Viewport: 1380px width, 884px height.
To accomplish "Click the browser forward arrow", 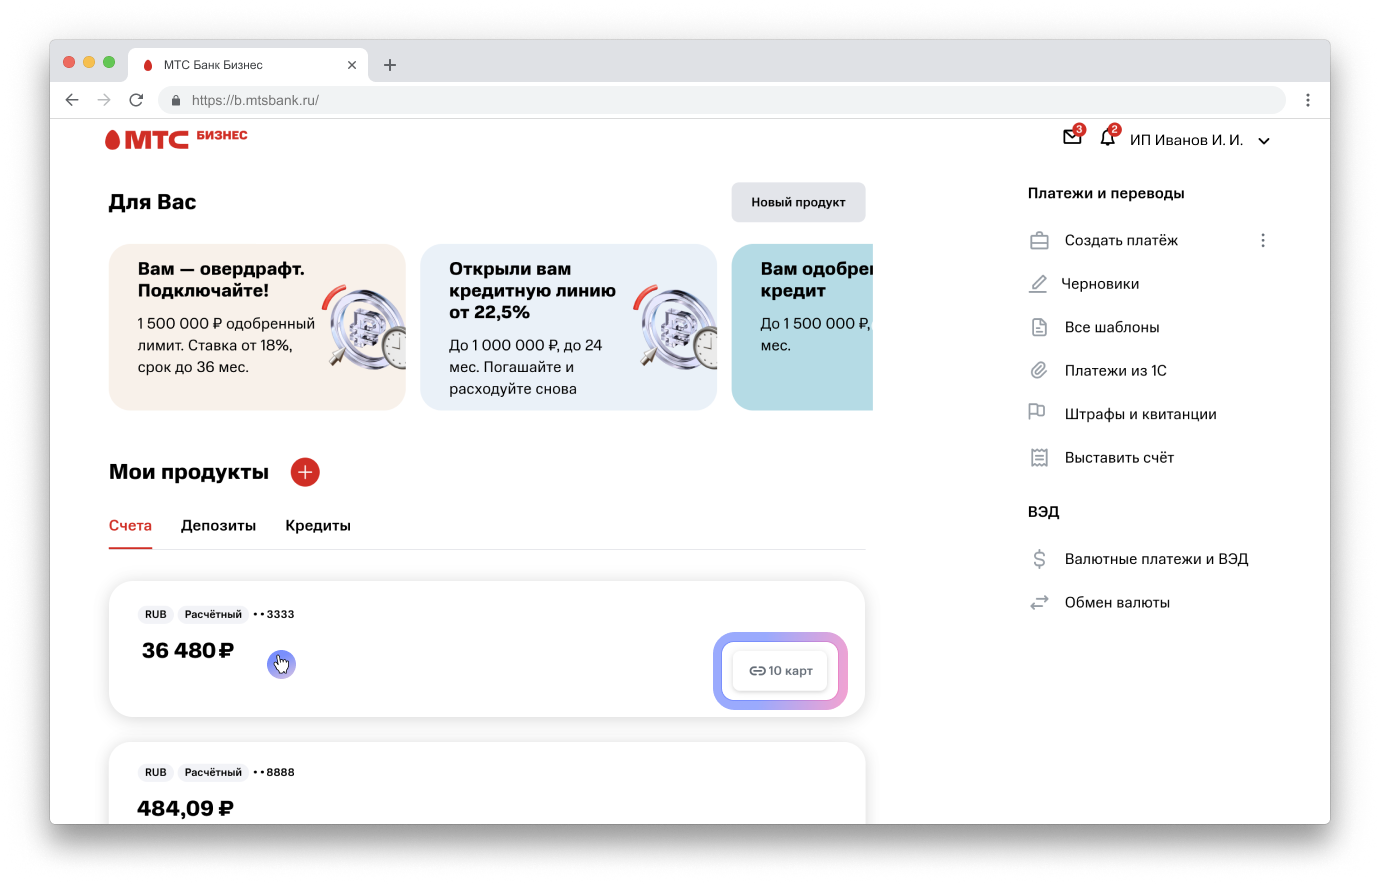I will (x=104, y=100).
